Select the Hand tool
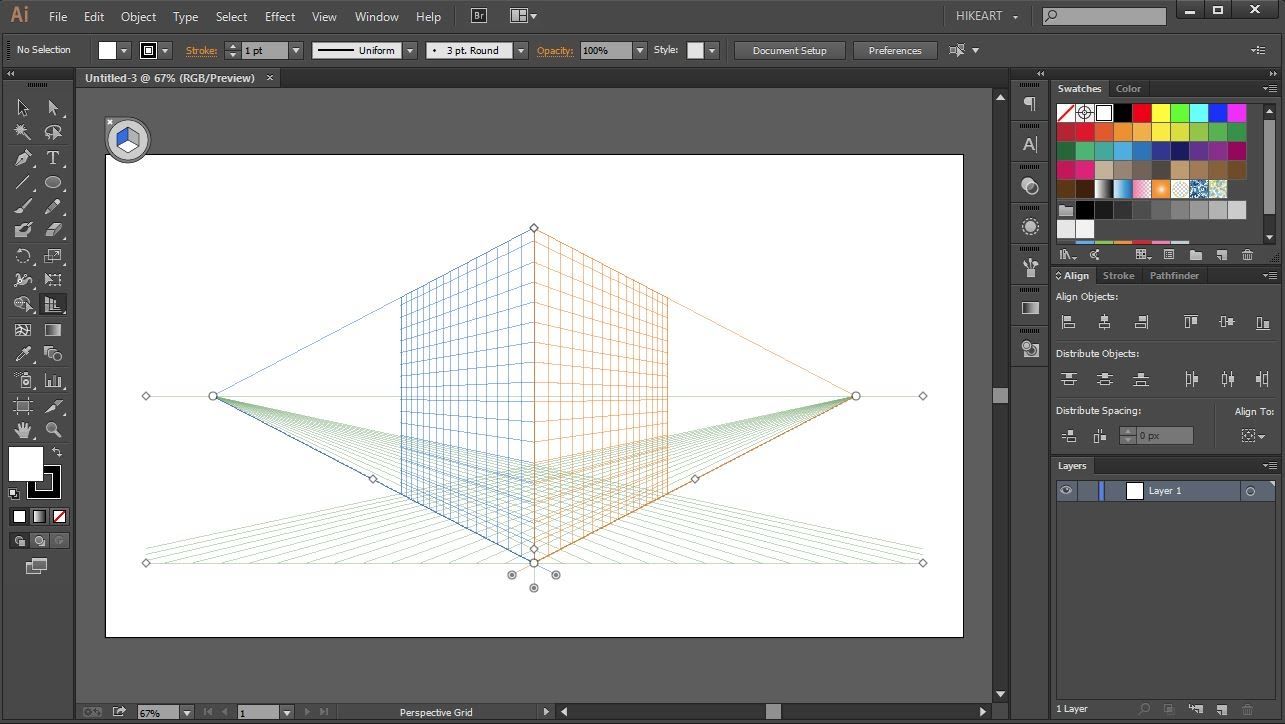Viewport: 1285px width, 724px height. (23, 430)
